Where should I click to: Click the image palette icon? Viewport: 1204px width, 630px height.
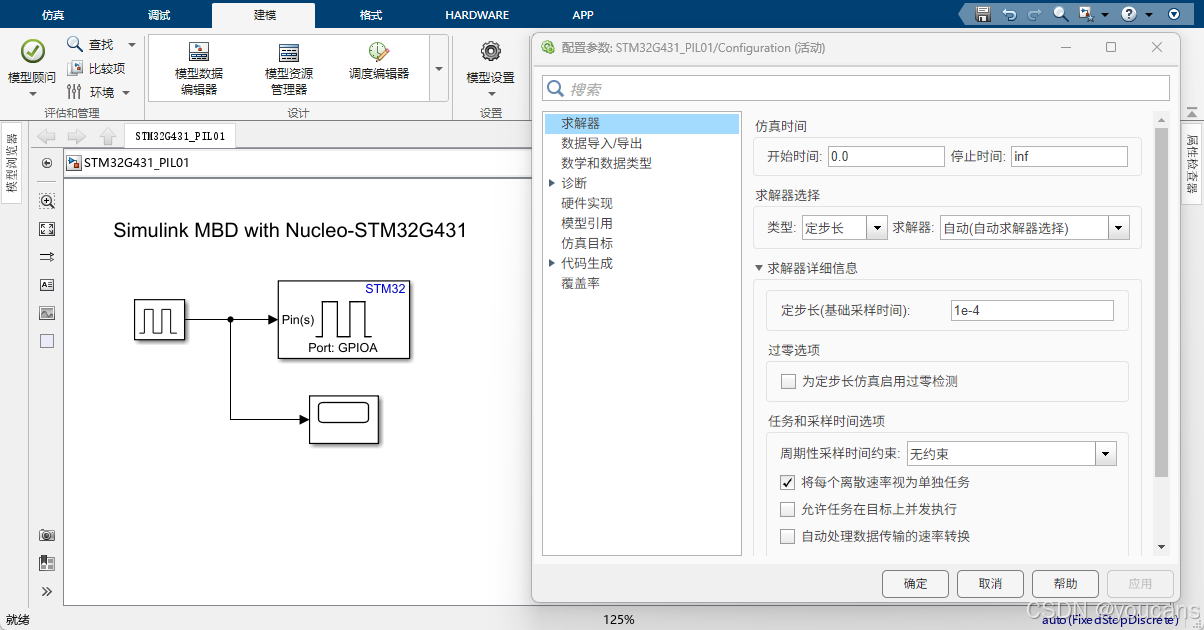(x=47, y=313)
